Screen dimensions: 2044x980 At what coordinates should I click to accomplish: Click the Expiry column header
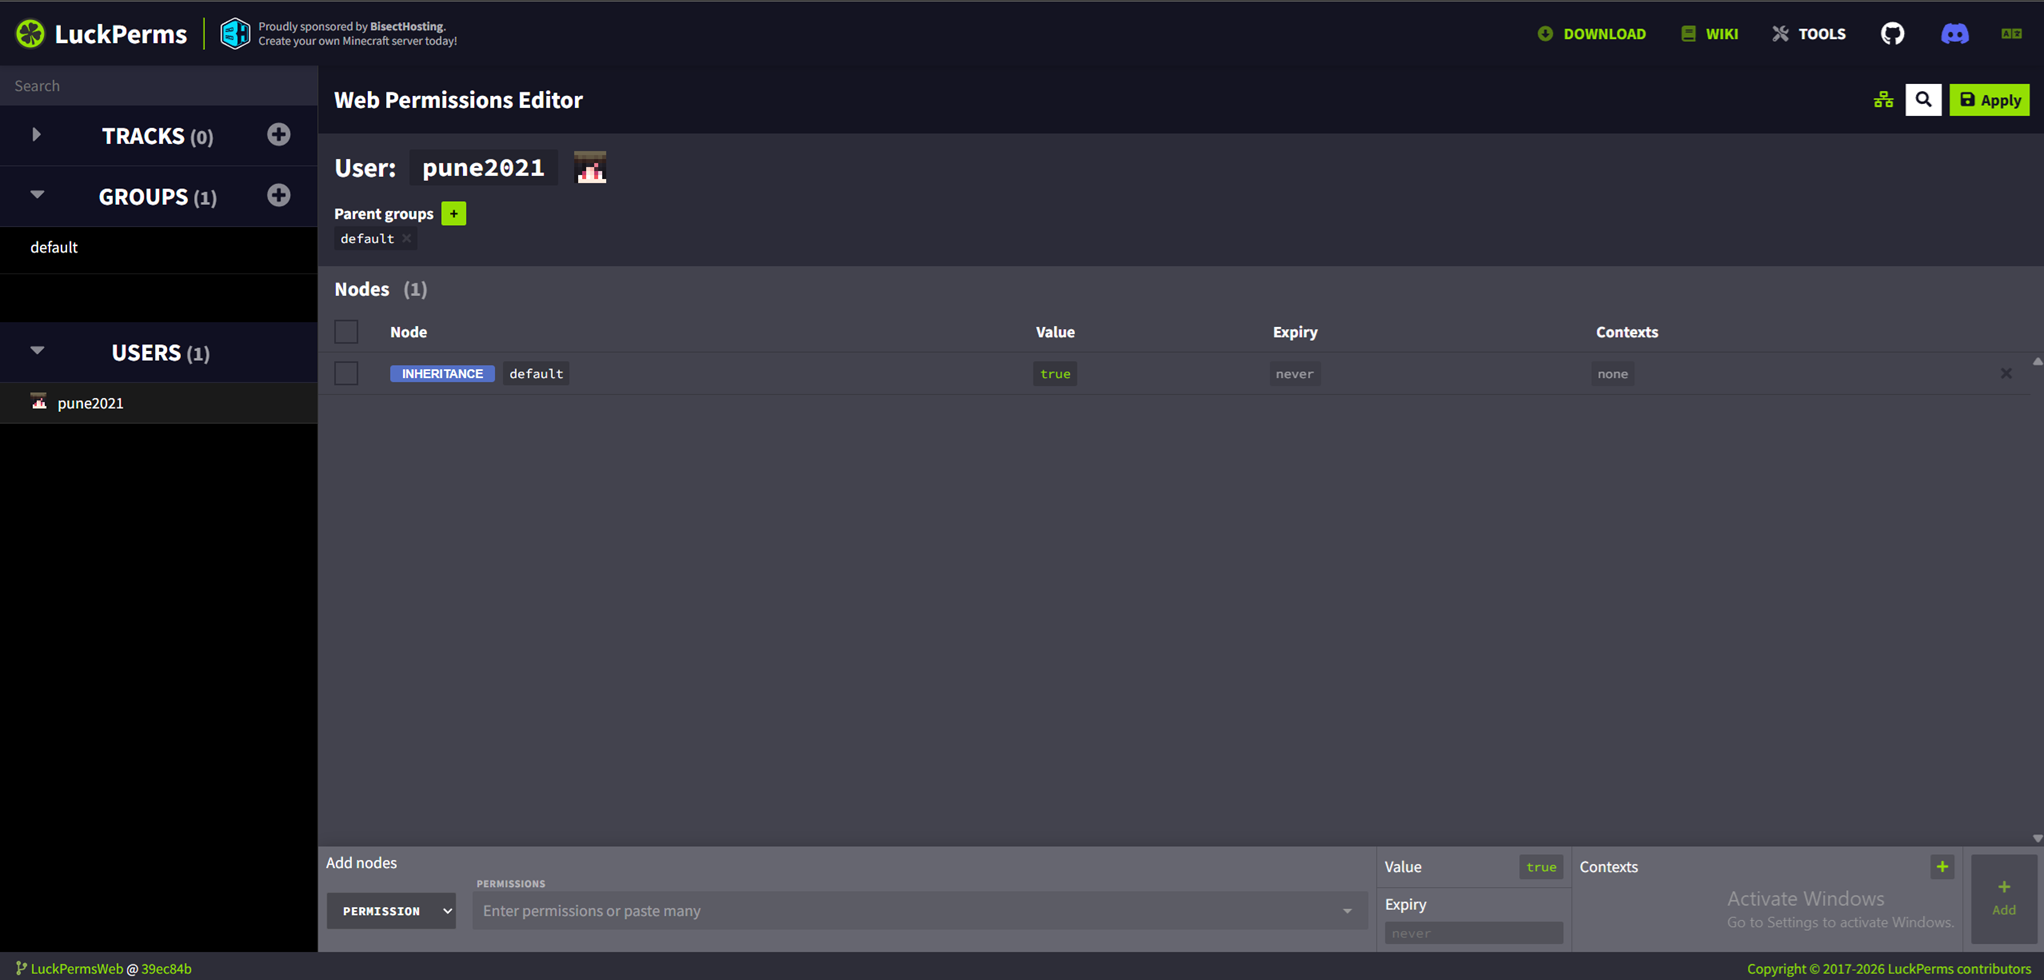pos(1295,332)
